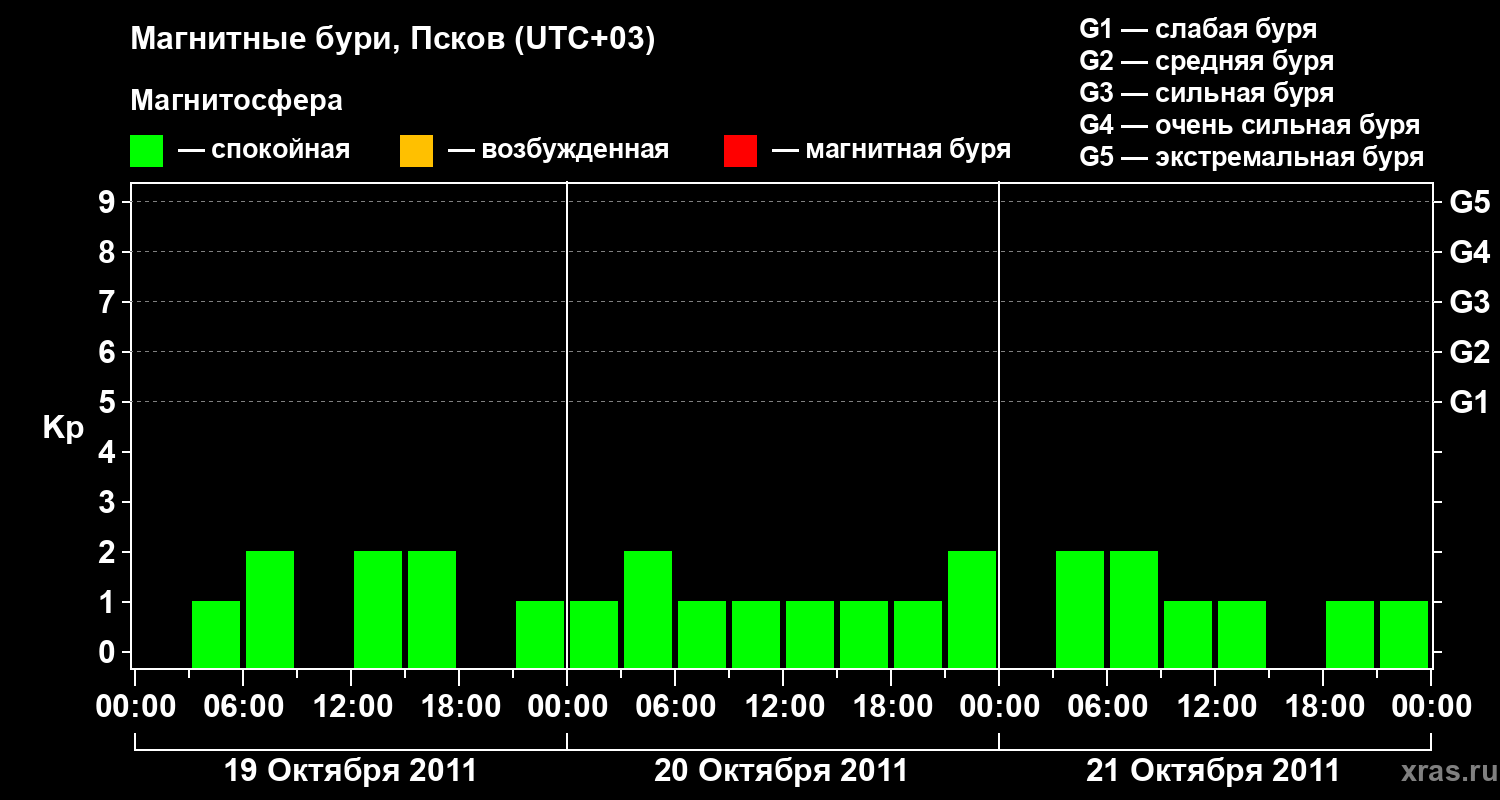Click the 21 October 03:00–06:00 Kp 2 bar
1500x800 pixels.
[x=1080, y=609]
